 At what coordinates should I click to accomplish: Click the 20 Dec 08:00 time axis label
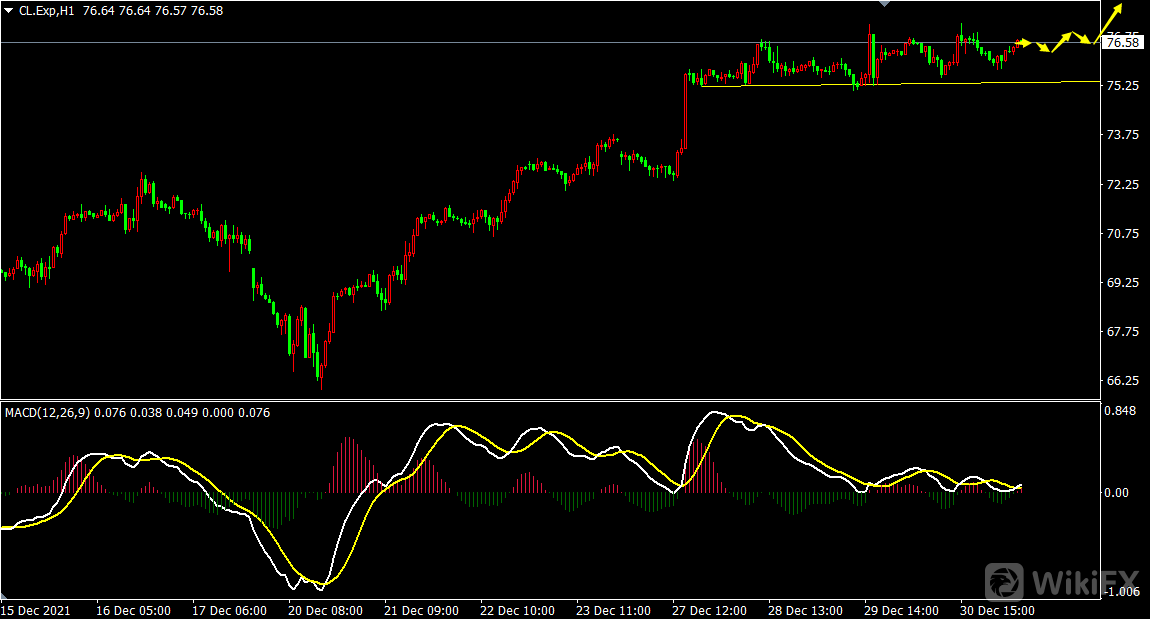(325, 609)
